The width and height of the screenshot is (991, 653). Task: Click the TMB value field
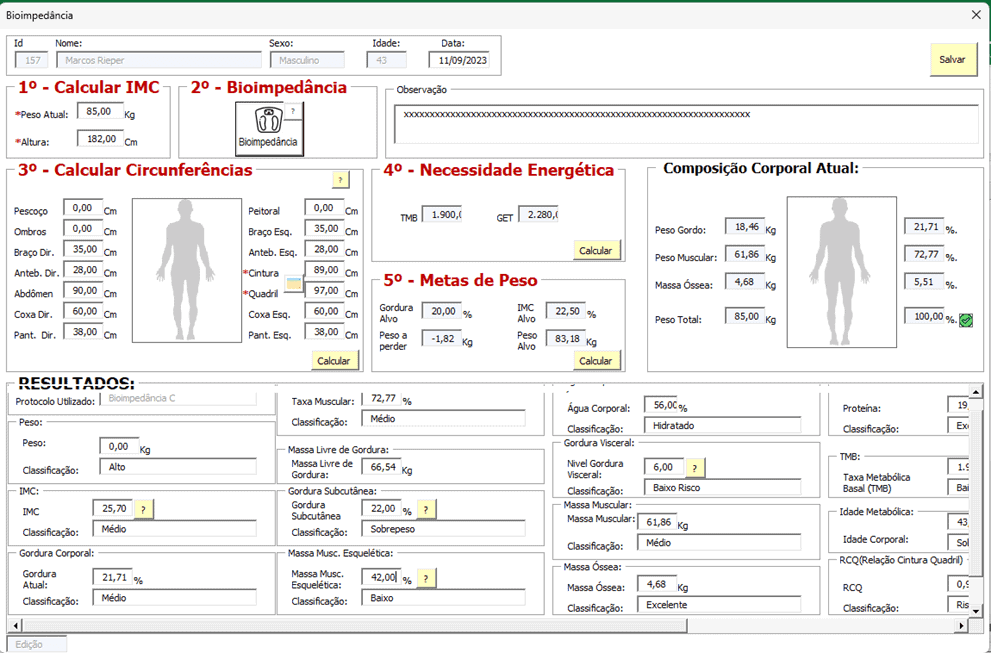pos(442,214)
